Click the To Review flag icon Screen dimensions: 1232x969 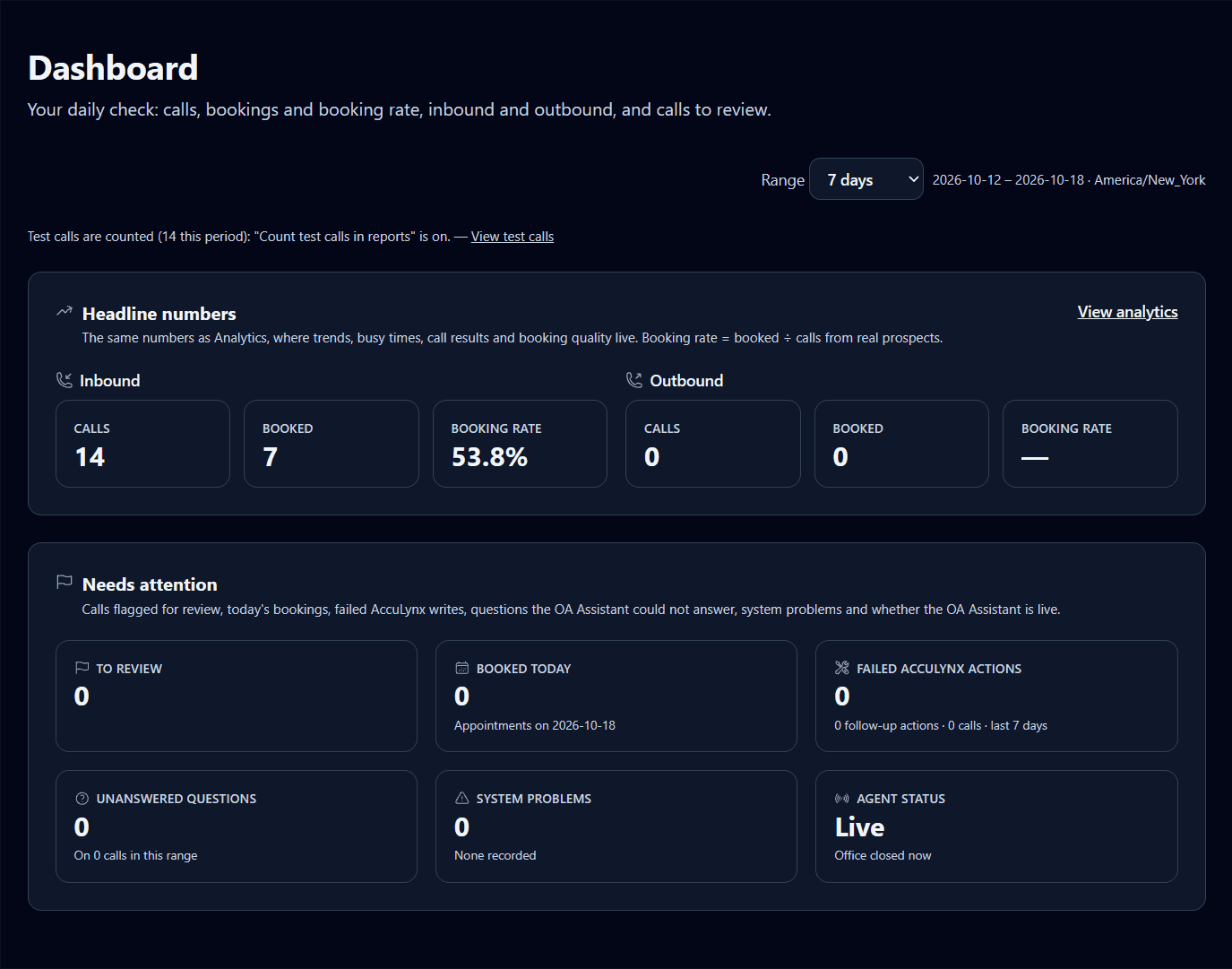(x=82, y=668)
